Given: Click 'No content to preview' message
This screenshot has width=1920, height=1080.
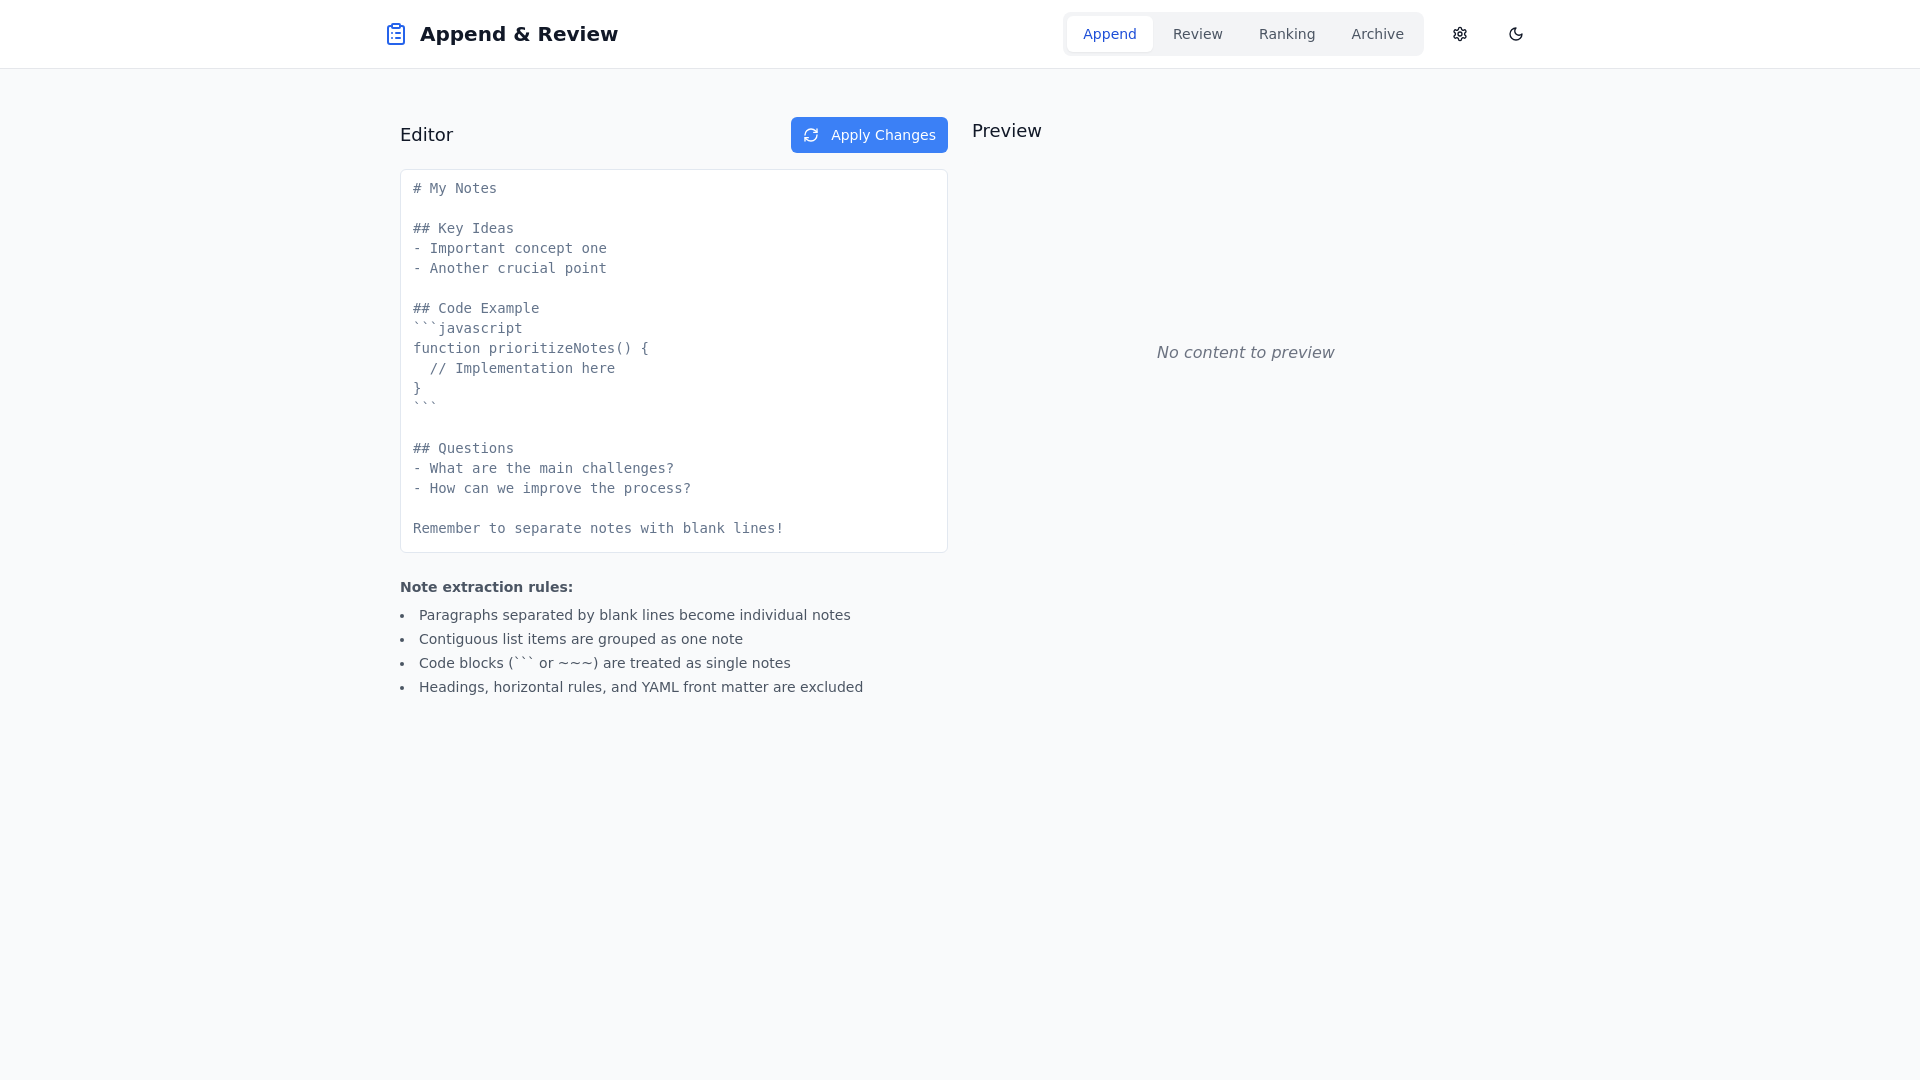Looking at the screenshot, I should coord(1245,352).
